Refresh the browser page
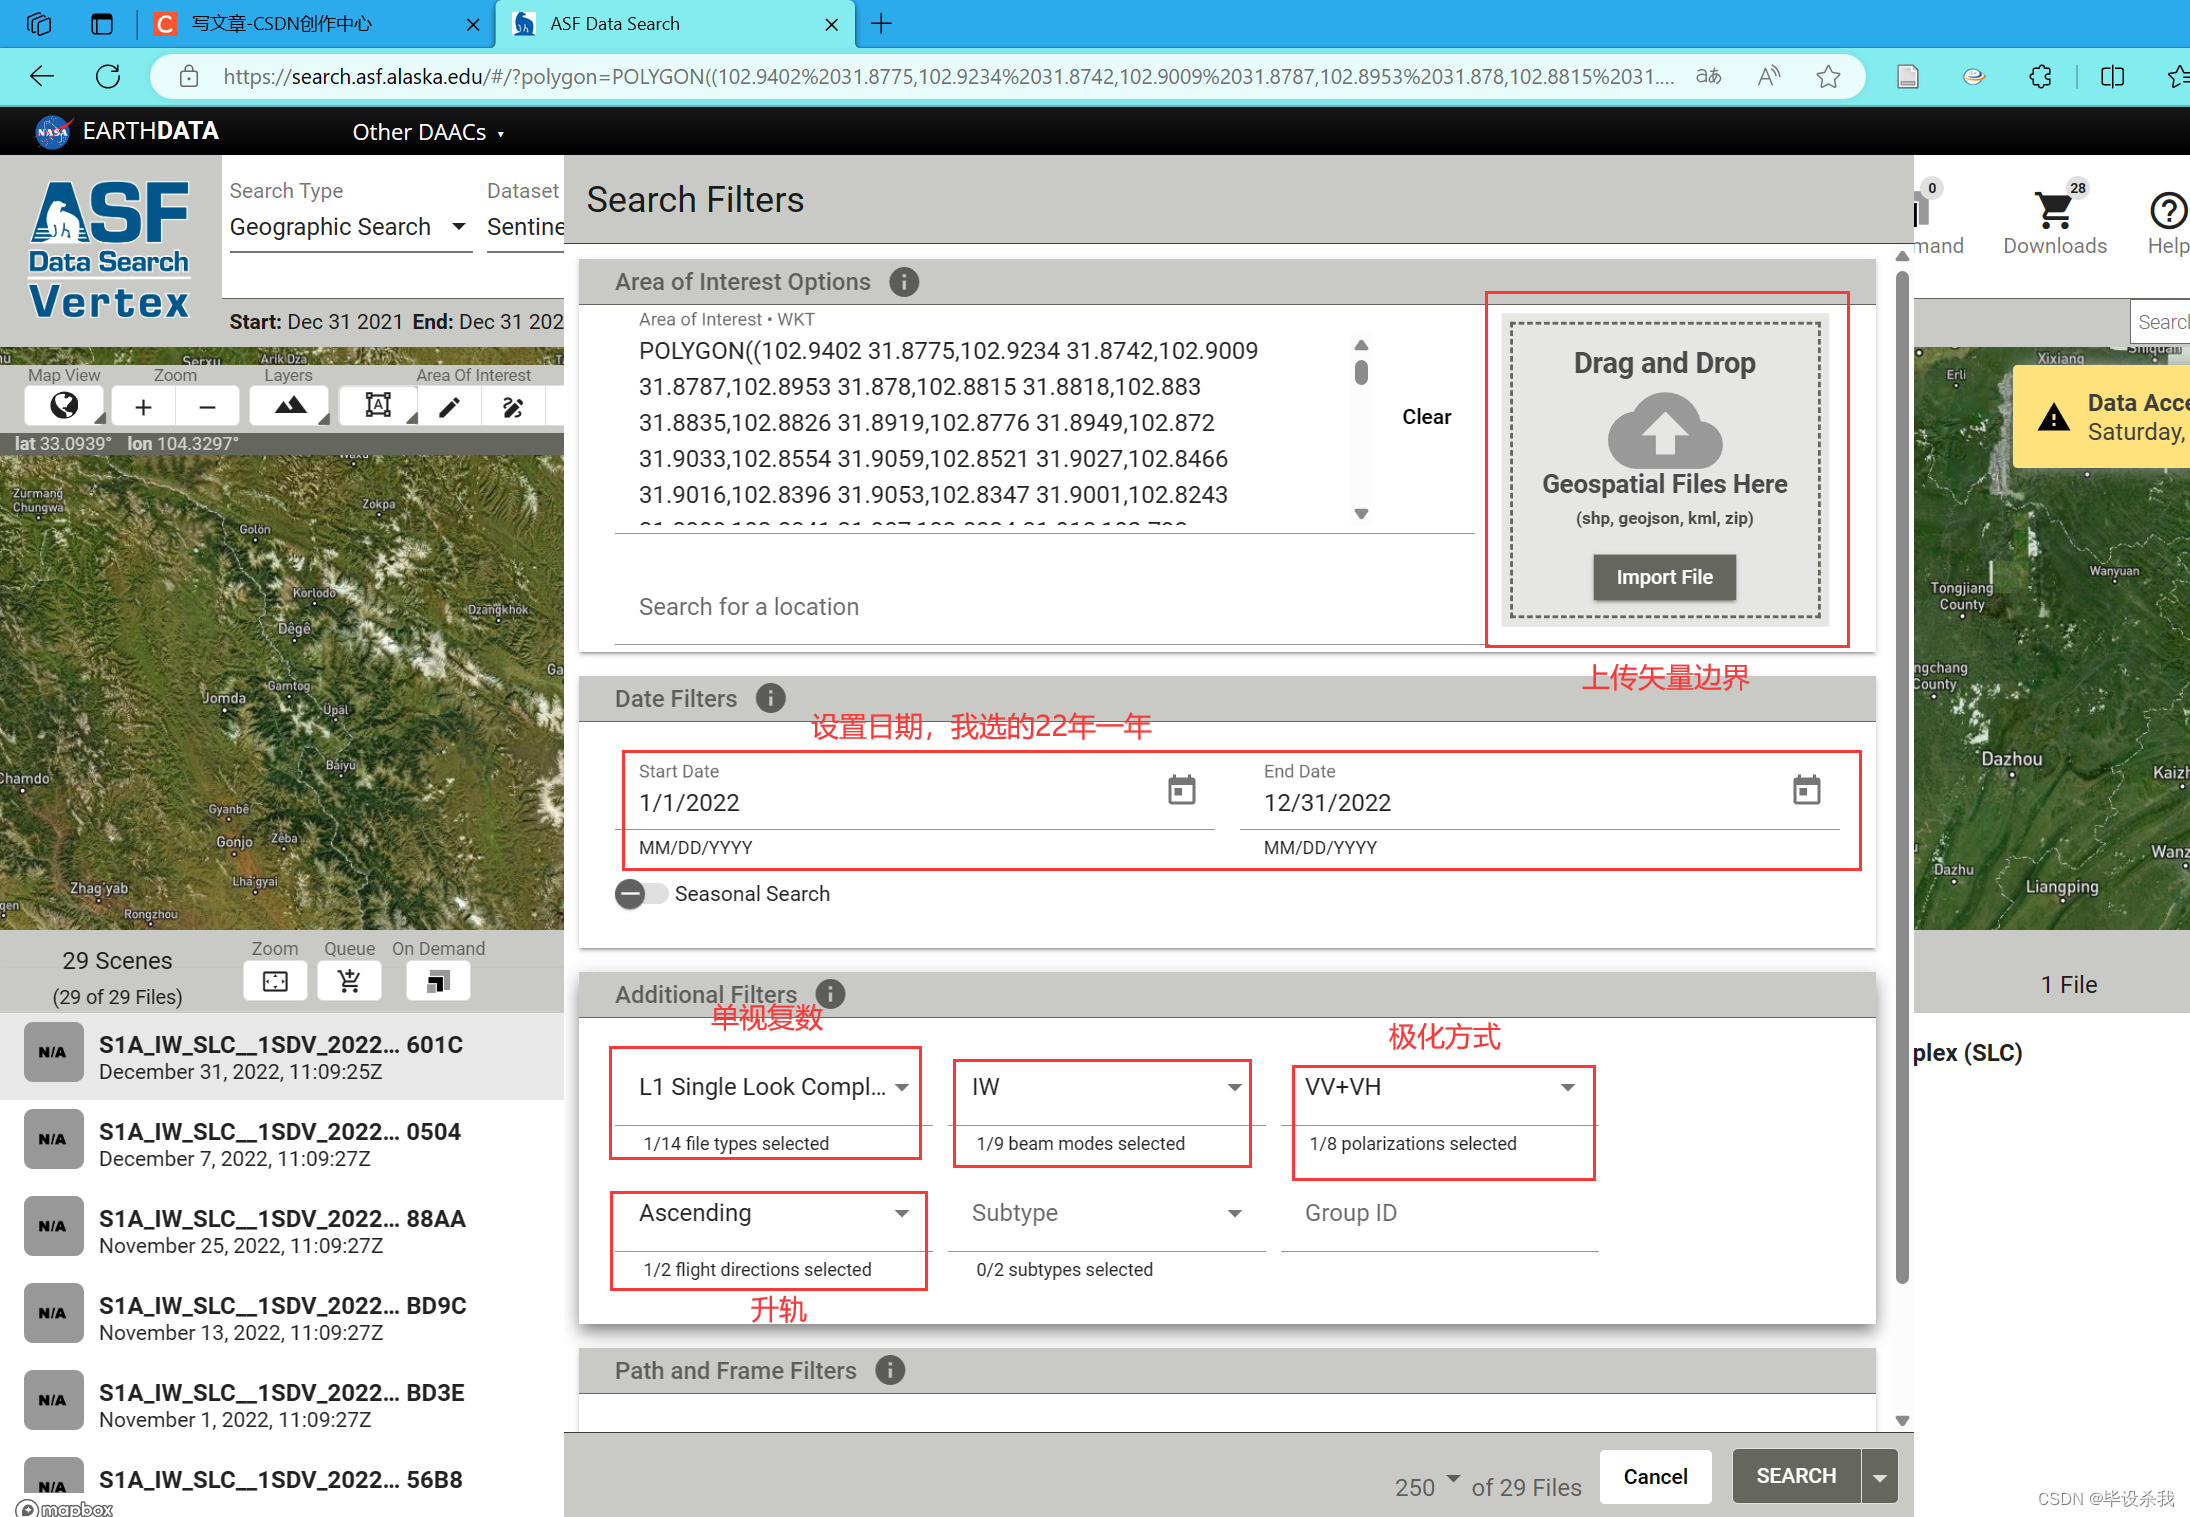The image size is (2190, 1517). point(108,76)
